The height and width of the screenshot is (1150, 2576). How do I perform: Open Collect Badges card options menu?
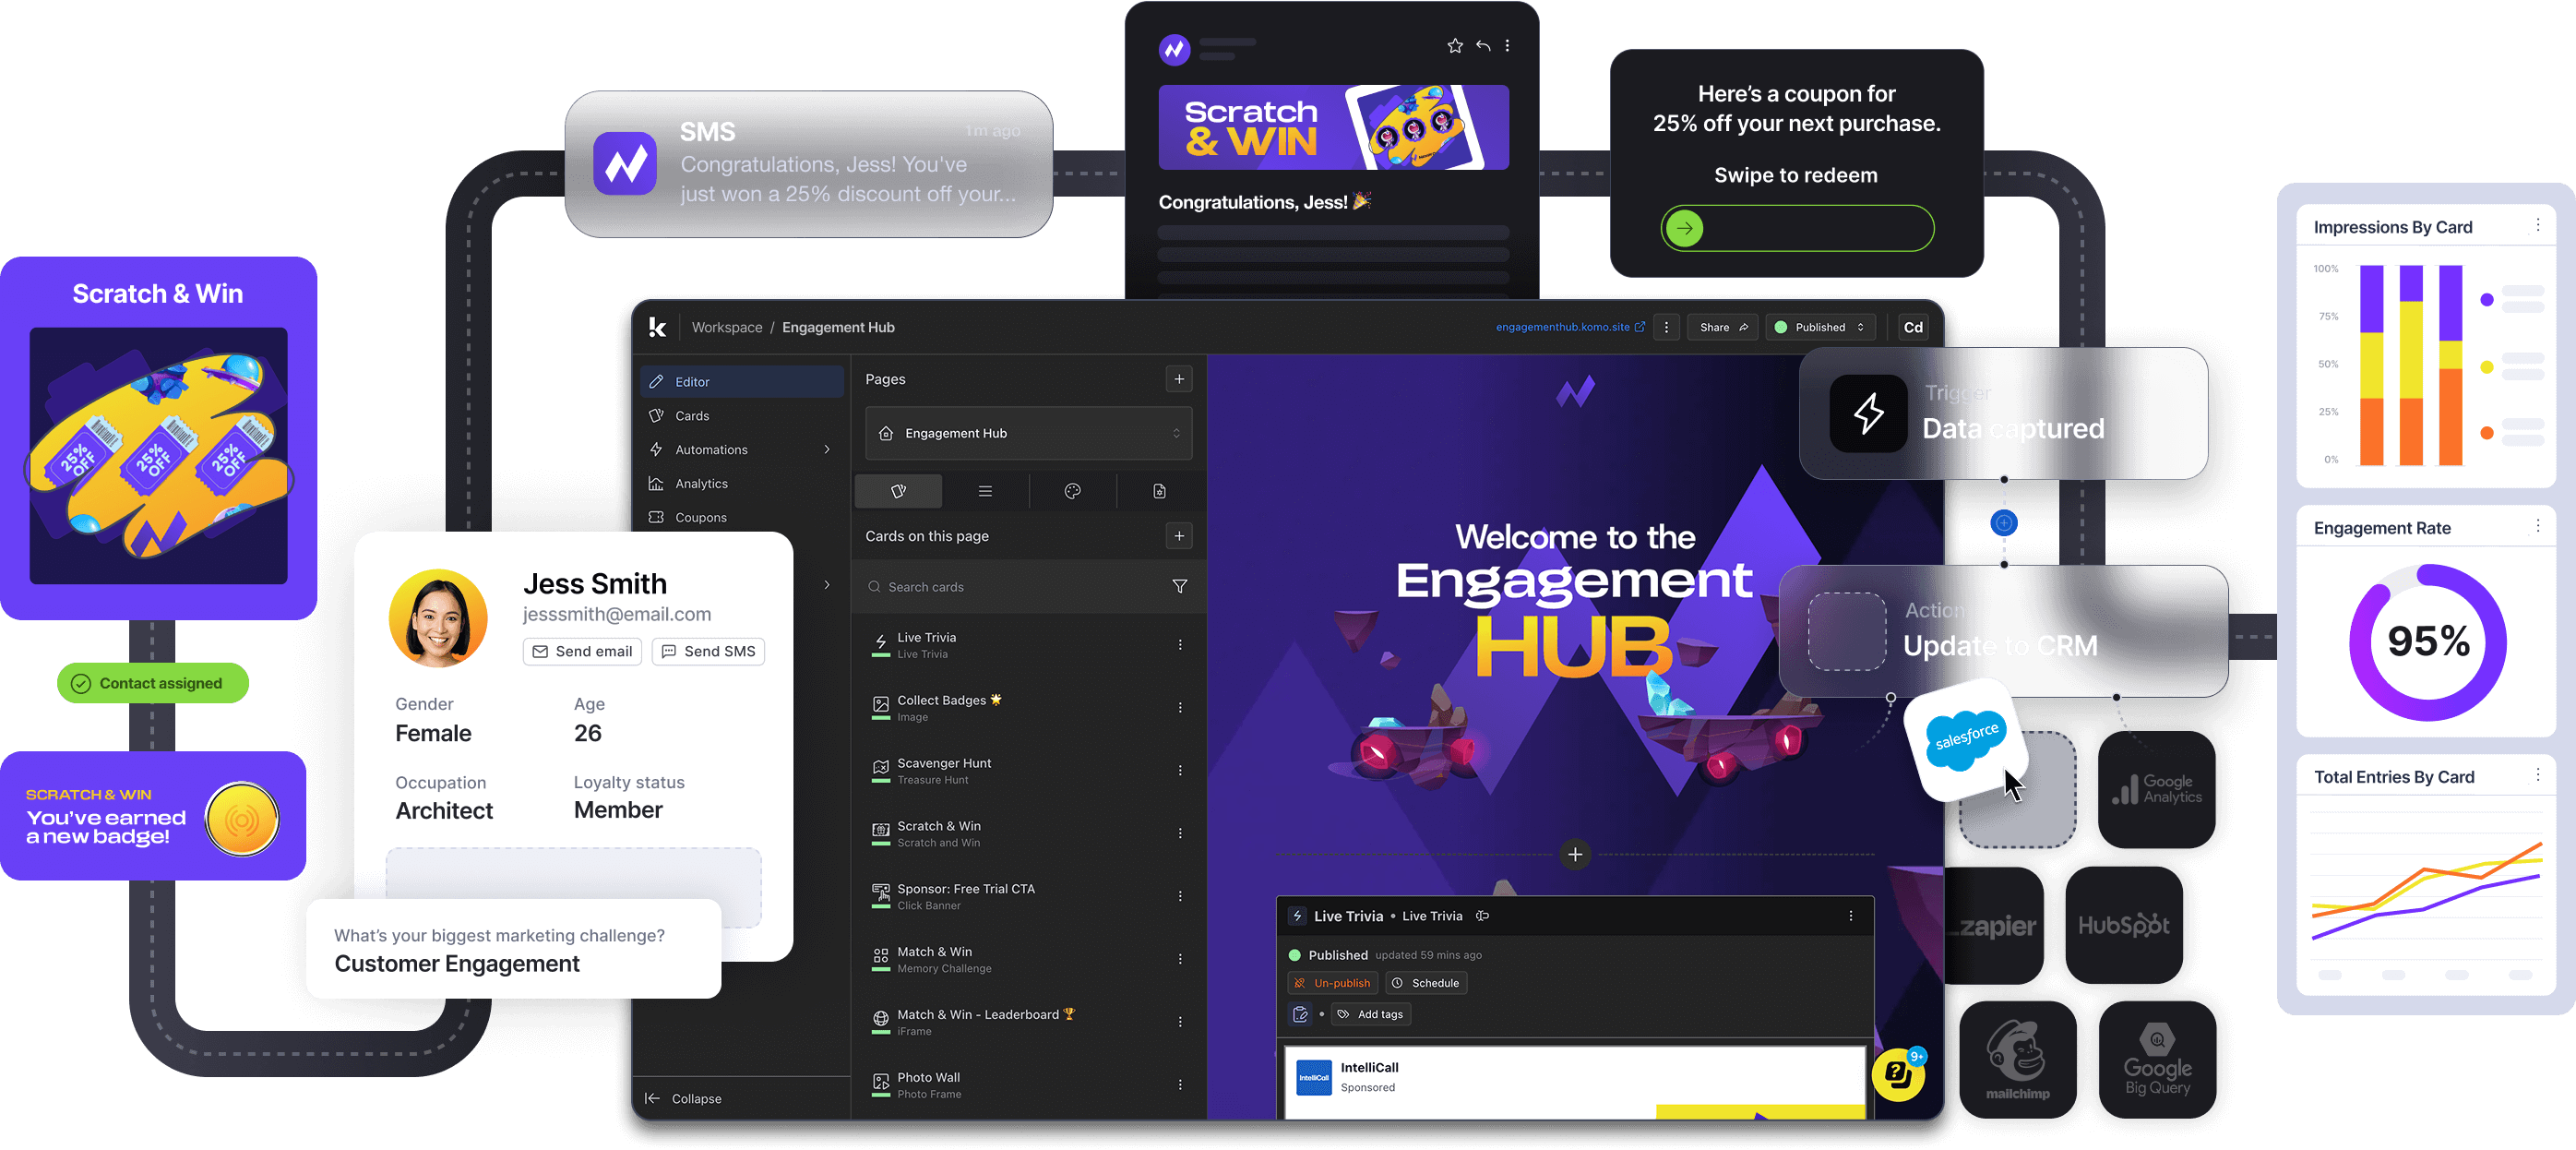[x=1180, y=708]
